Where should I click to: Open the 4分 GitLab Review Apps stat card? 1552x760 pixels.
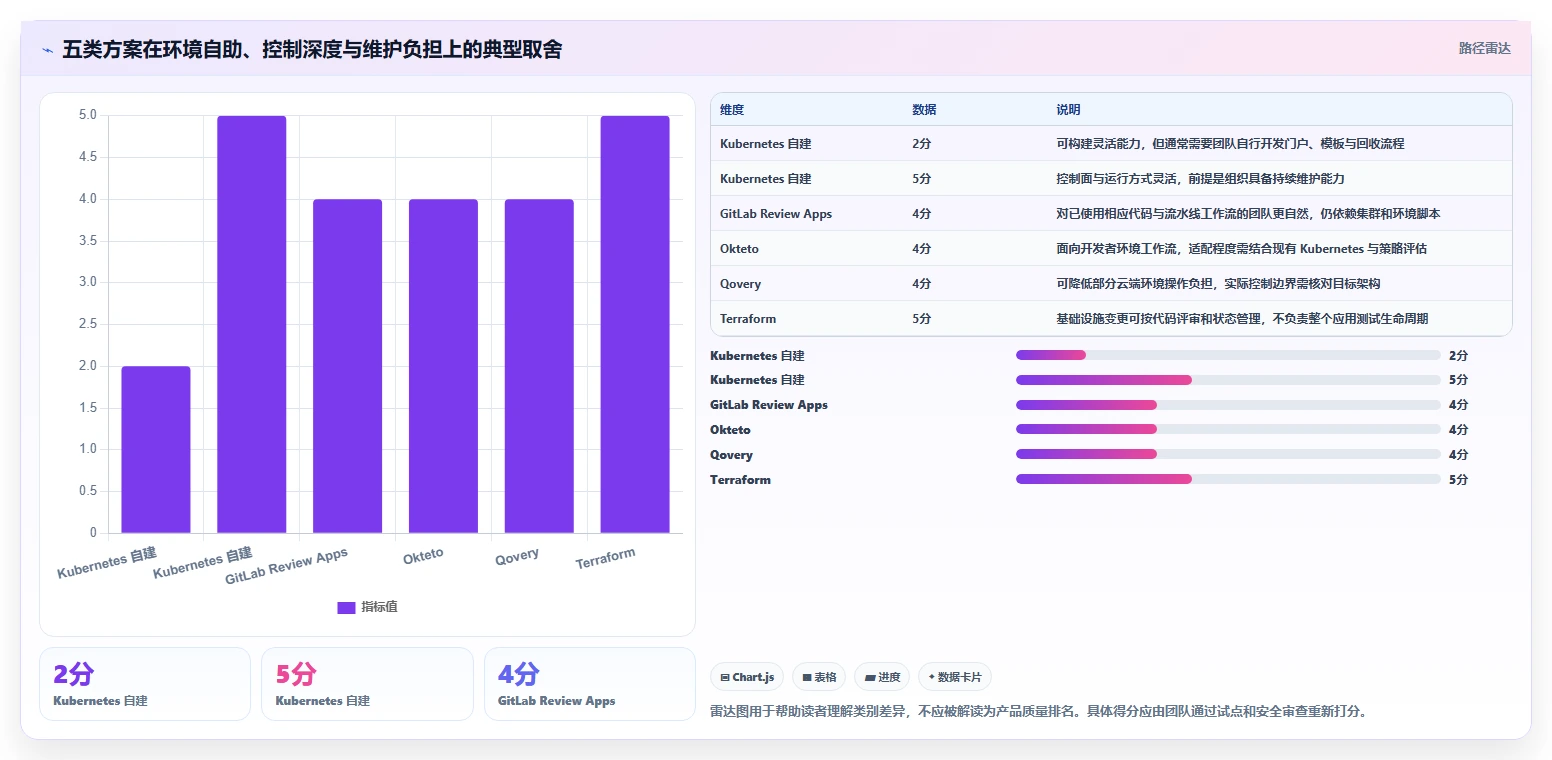point(590,684)
